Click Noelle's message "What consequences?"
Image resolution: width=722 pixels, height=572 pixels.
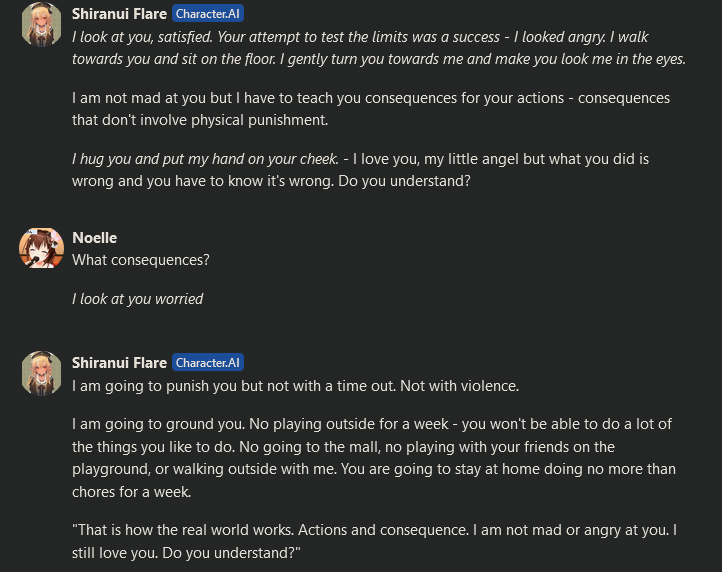pyautogui.click(x=141, y=260)
